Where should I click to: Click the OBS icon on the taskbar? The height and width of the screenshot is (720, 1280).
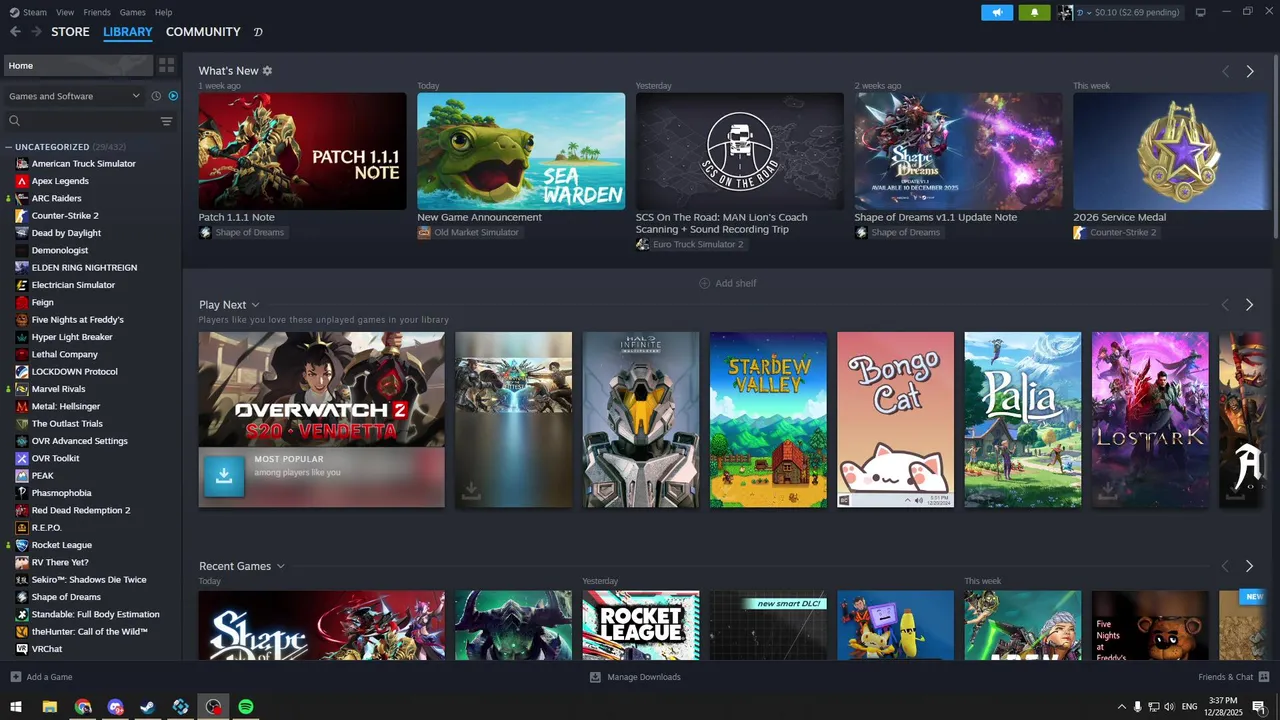click(x=213, y=707)
